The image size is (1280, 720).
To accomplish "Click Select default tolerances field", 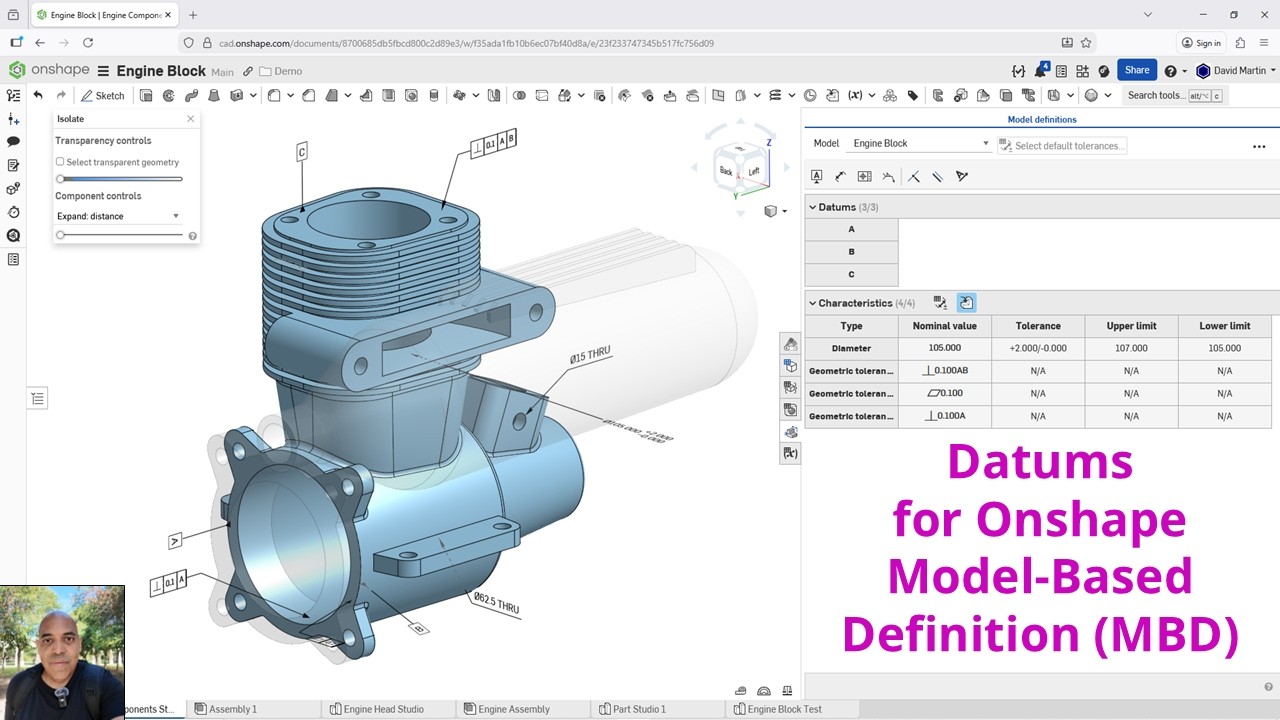I will [x=1061, y=145].
